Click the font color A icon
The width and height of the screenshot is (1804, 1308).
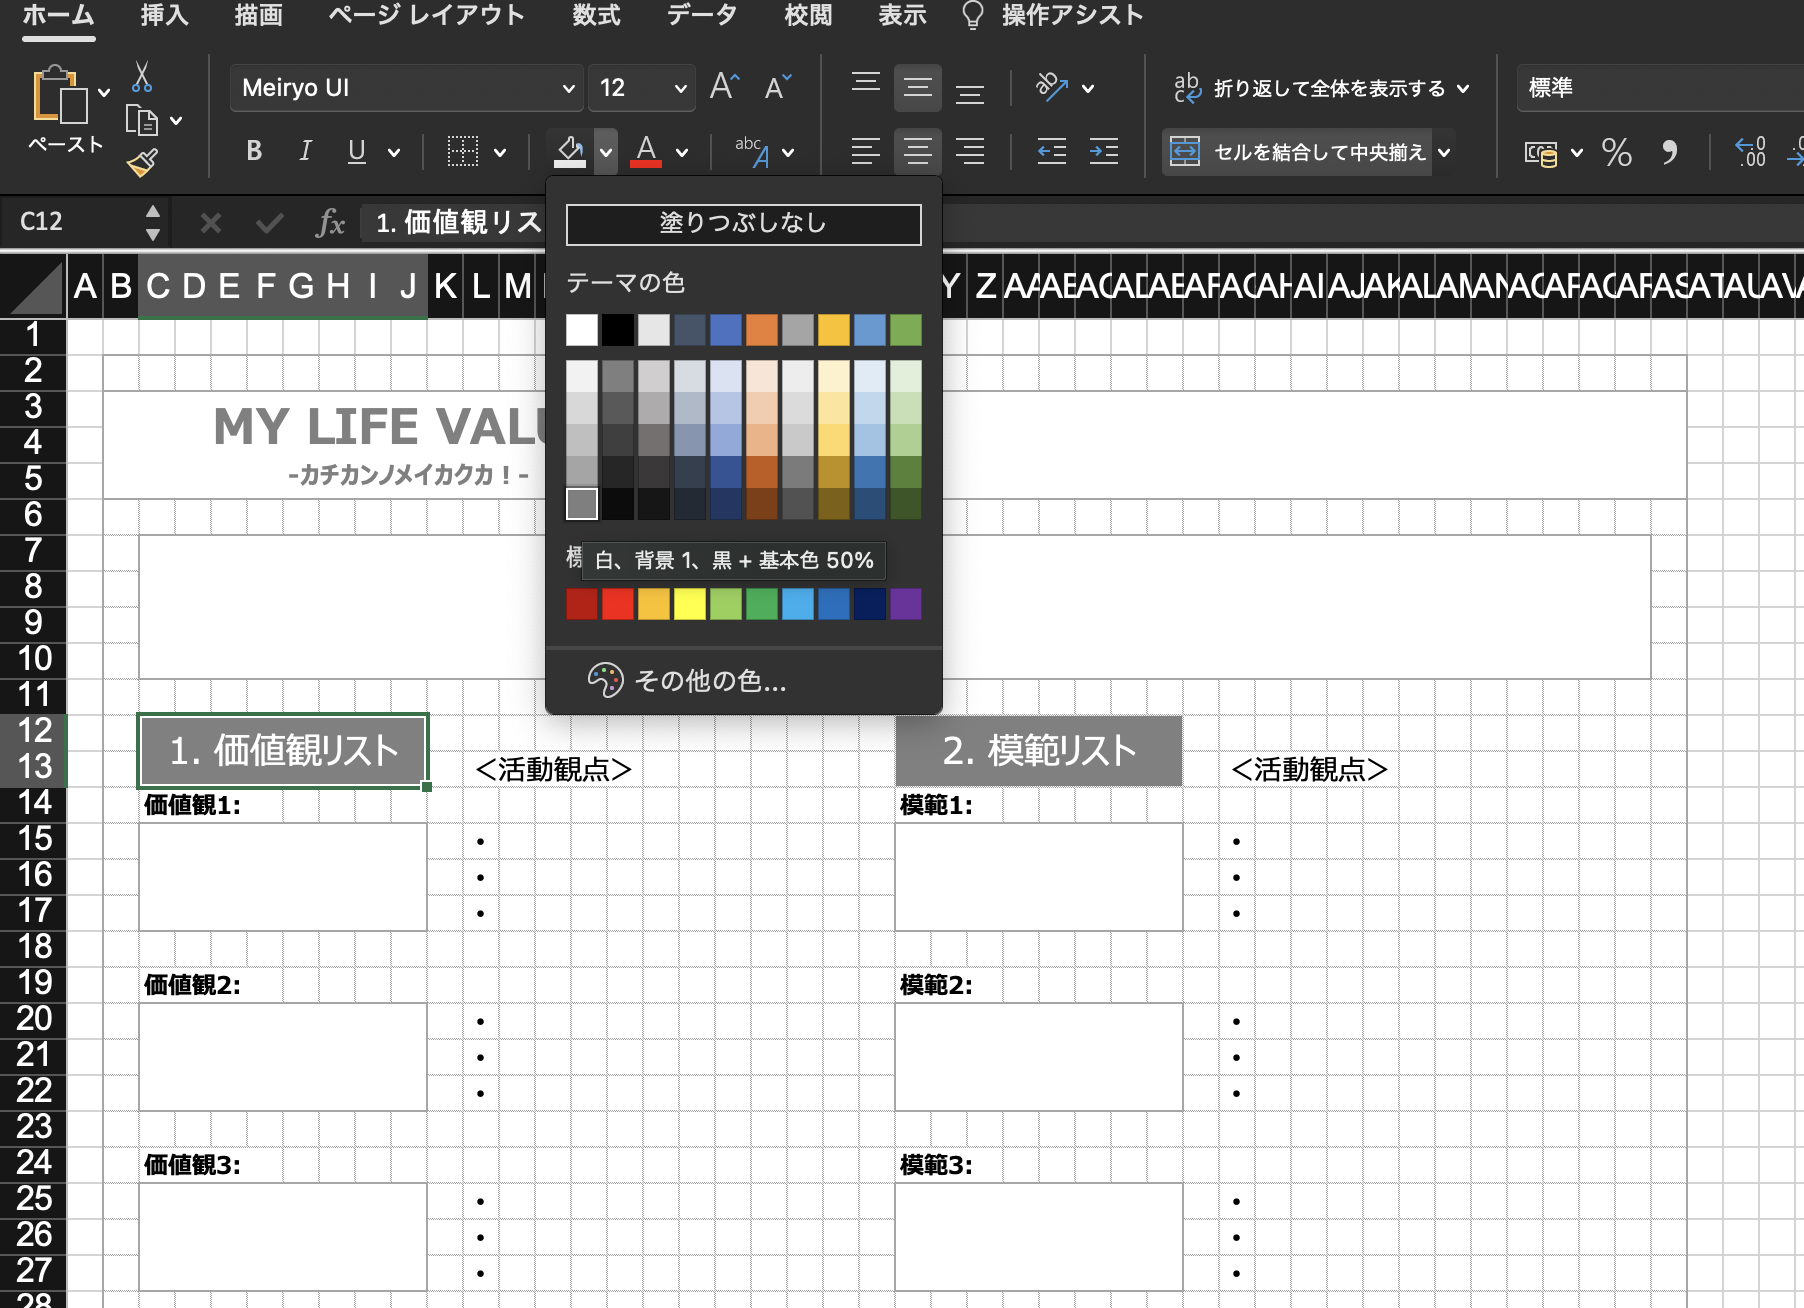click(646, 151)
